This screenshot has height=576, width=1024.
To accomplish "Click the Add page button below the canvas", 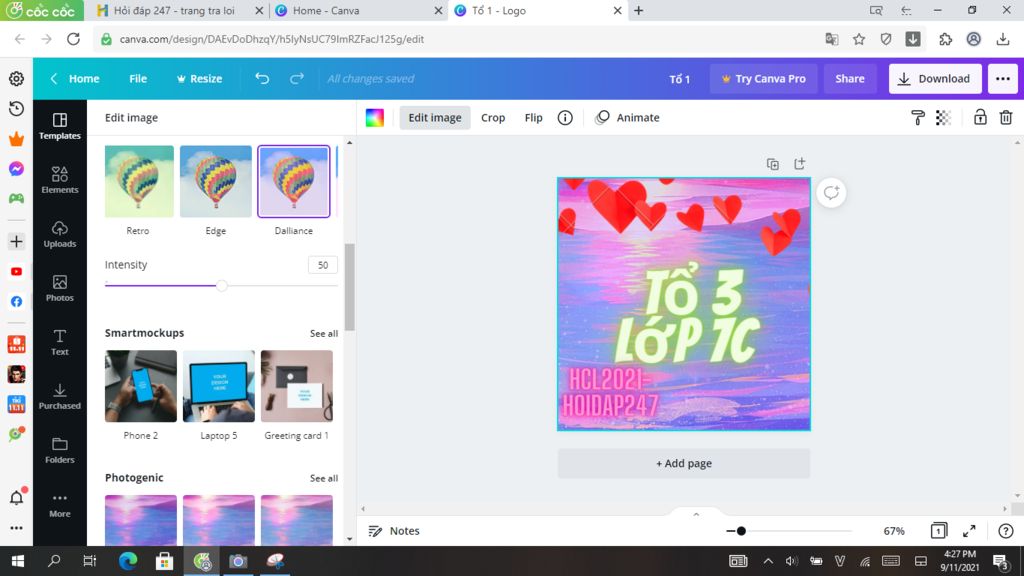I will 683,463.
